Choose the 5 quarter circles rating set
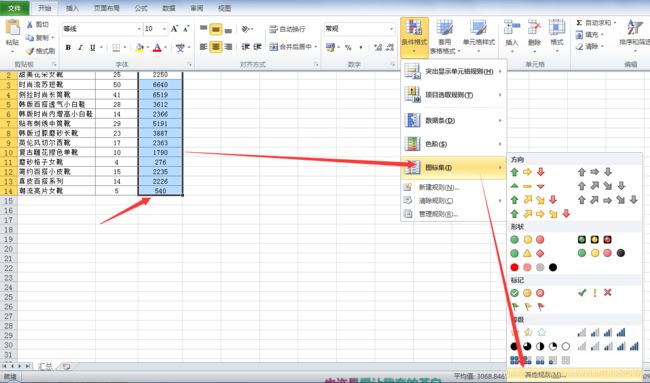650x383 pixels. pyautogui.click(x=540, y=346)
